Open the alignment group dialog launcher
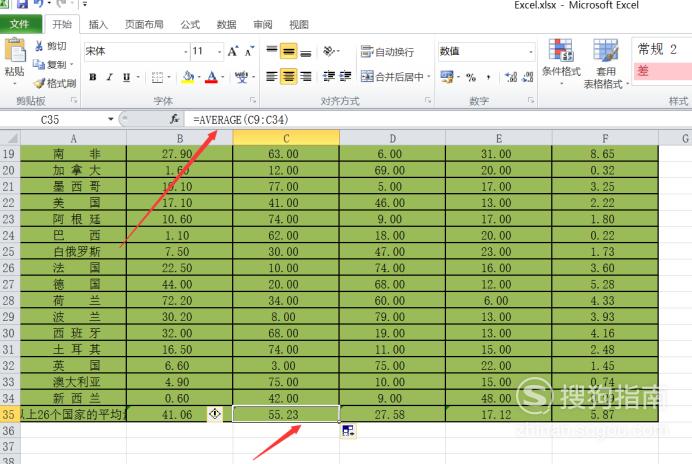Viewport: 692px width, 464px height. pyautogui.click(x=428, y=100)
